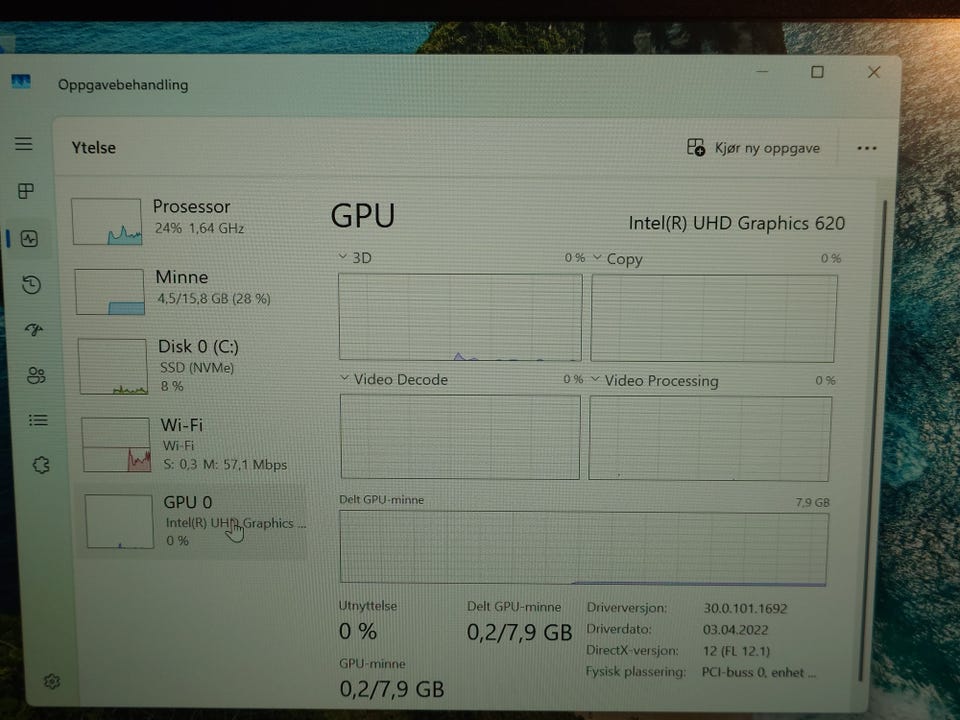Screen dimensions: 960x720
Task: Click the Driverversjon label
Action: click(626, 607)
